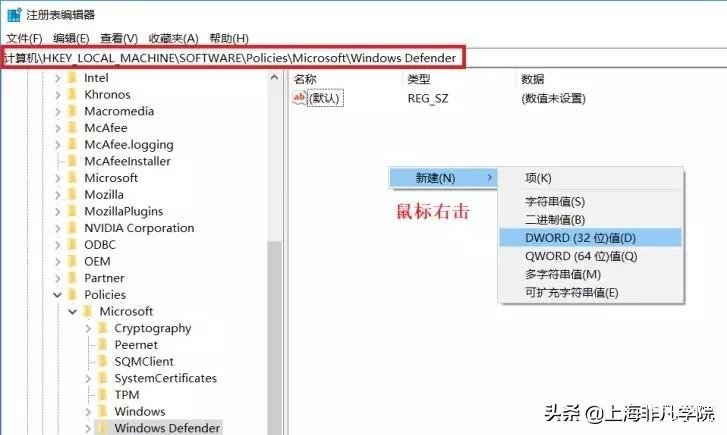727x435 pixels.
Task: Click the folder icon next to Intel
Action: coord(72,77)
